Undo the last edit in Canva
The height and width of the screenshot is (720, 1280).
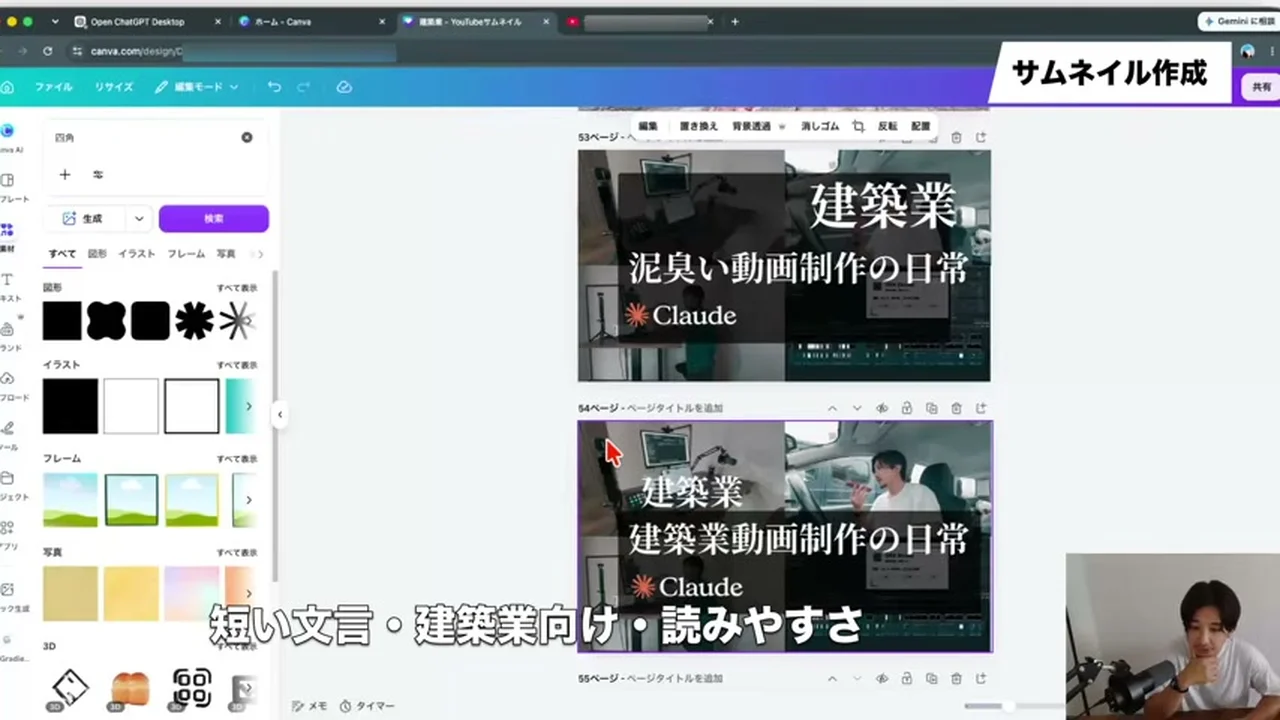pyautogui.click(x=274, y=87)
